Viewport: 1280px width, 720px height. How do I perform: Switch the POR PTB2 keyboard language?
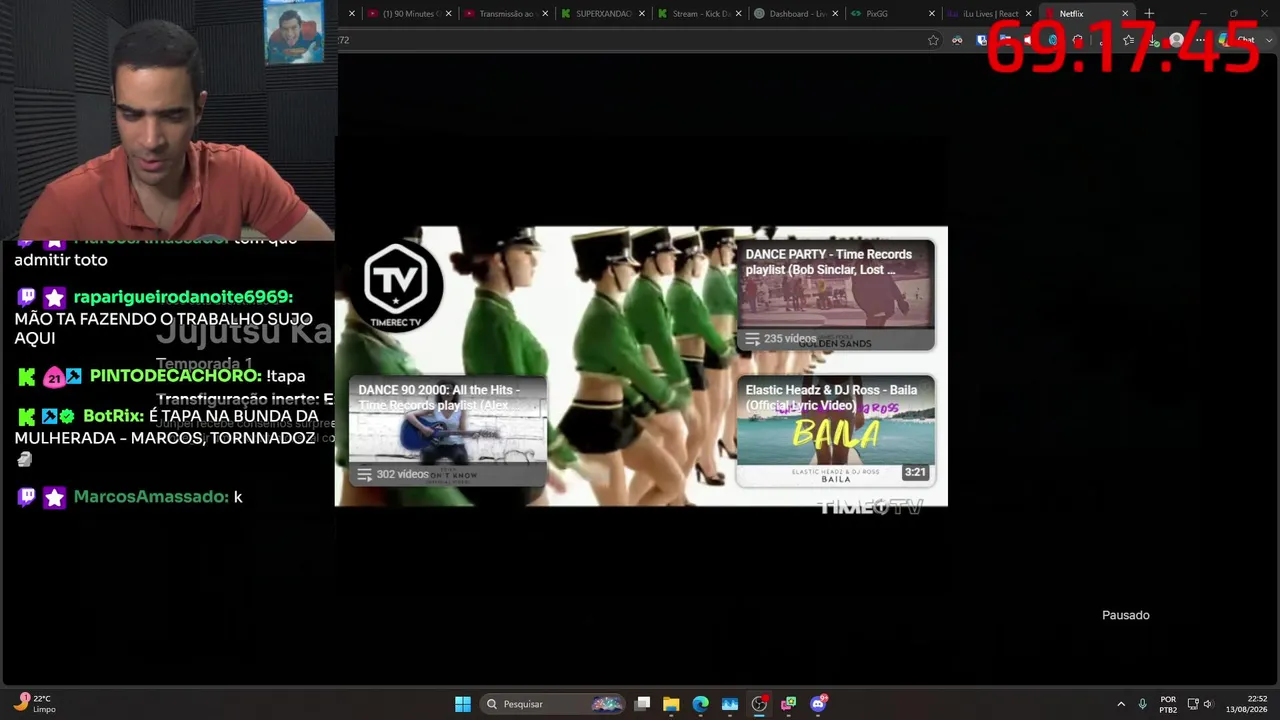coord(1168,704)
